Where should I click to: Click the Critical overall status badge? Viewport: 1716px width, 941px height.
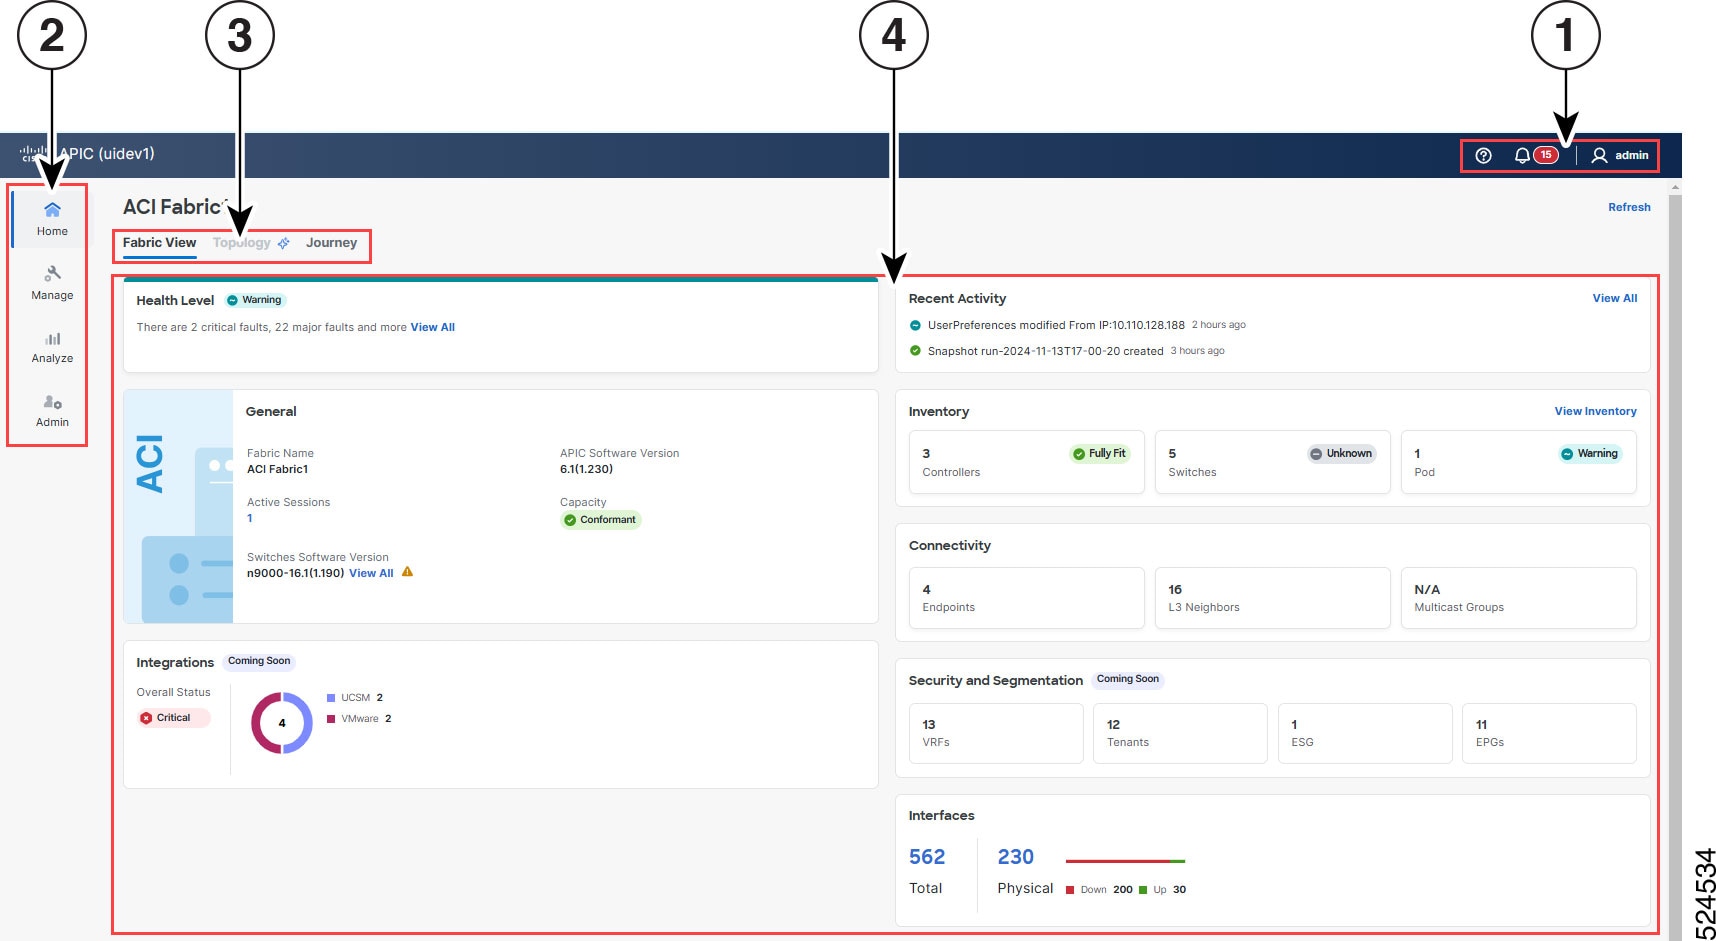(x=173, y=718)
